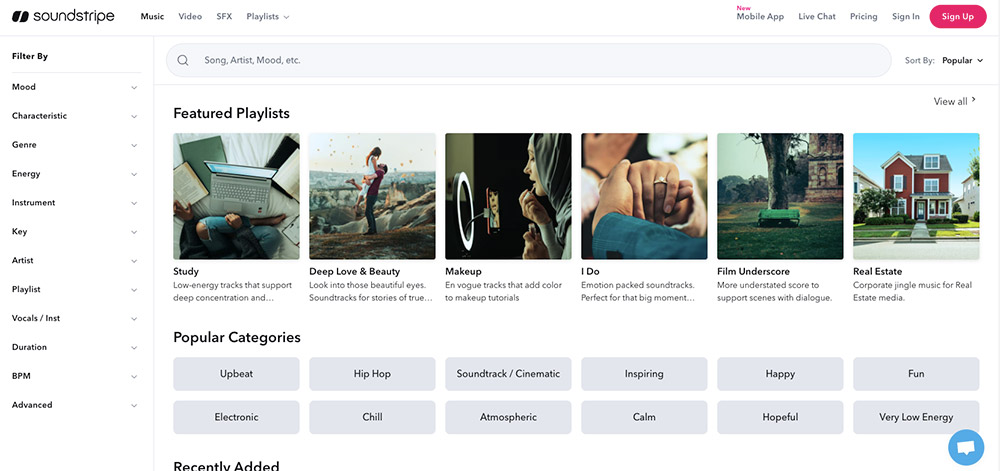Click the search magnifier icon
Viewport: 1000px width, 471px height.
coord(183,61)
